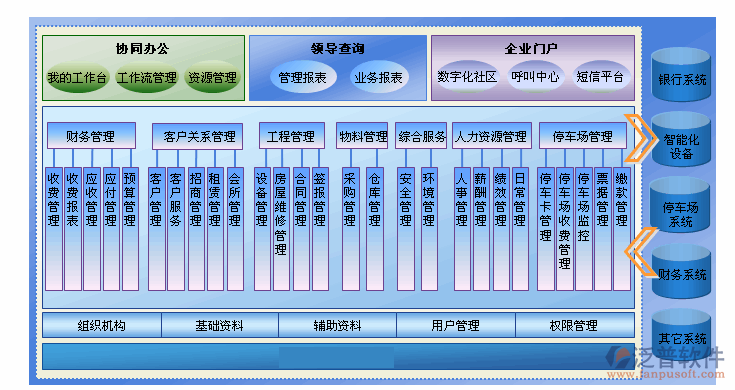Click the 房屋维修管理 column

click(281, 229)
